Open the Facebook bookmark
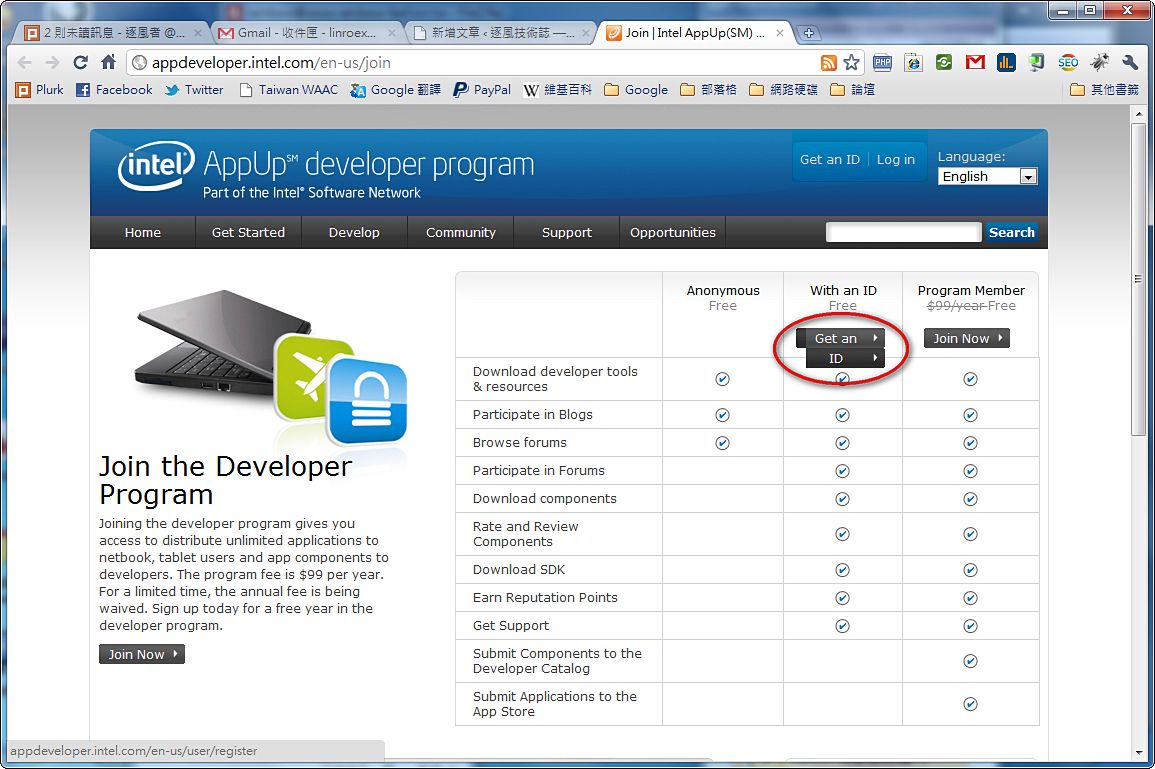The image size is (1155, 769). (x=114, y=90)
